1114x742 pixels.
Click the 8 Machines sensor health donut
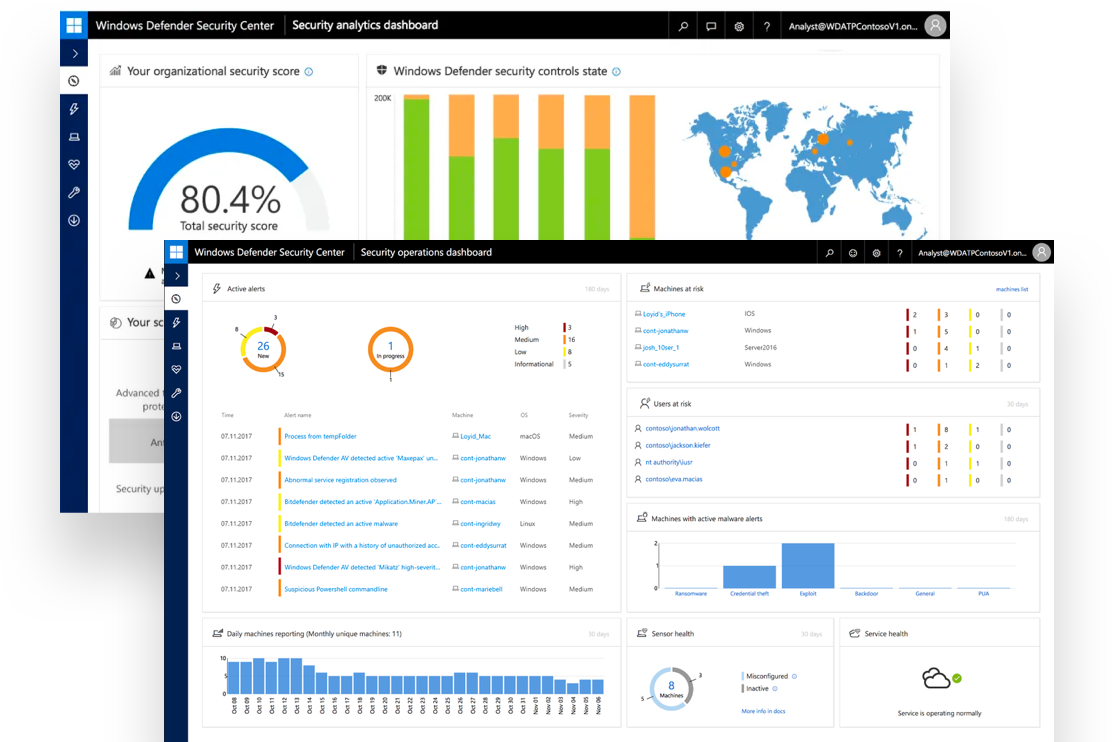pyautogui.click(x=671, y=689)
